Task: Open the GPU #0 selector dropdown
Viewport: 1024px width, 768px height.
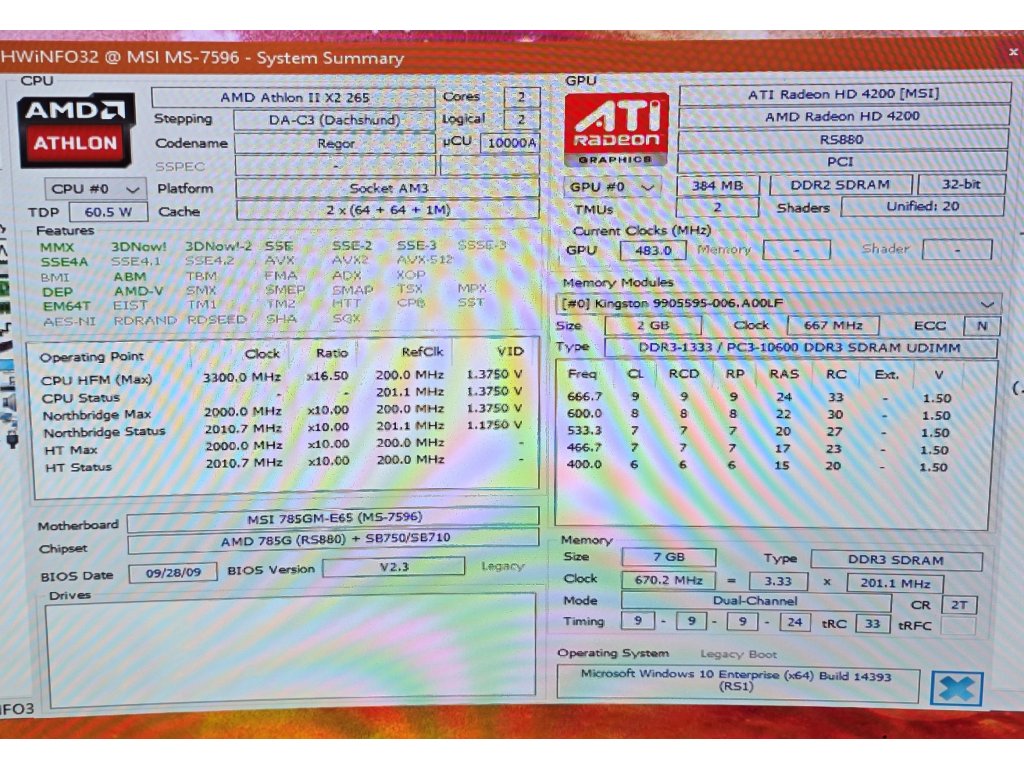Action: 613,187
